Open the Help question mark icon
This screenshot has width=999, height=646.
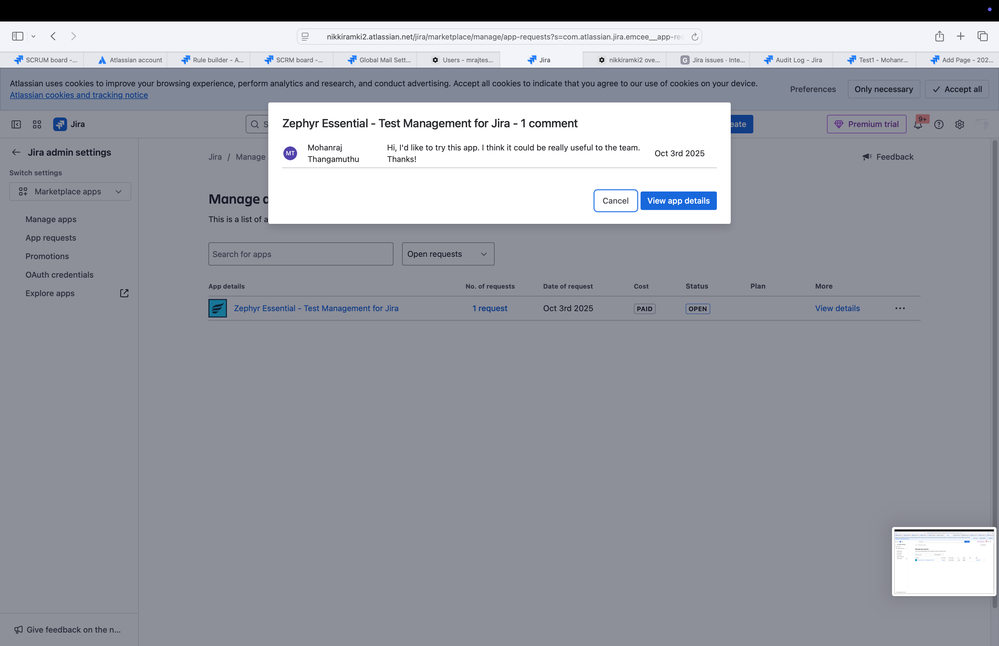(938, 123)
